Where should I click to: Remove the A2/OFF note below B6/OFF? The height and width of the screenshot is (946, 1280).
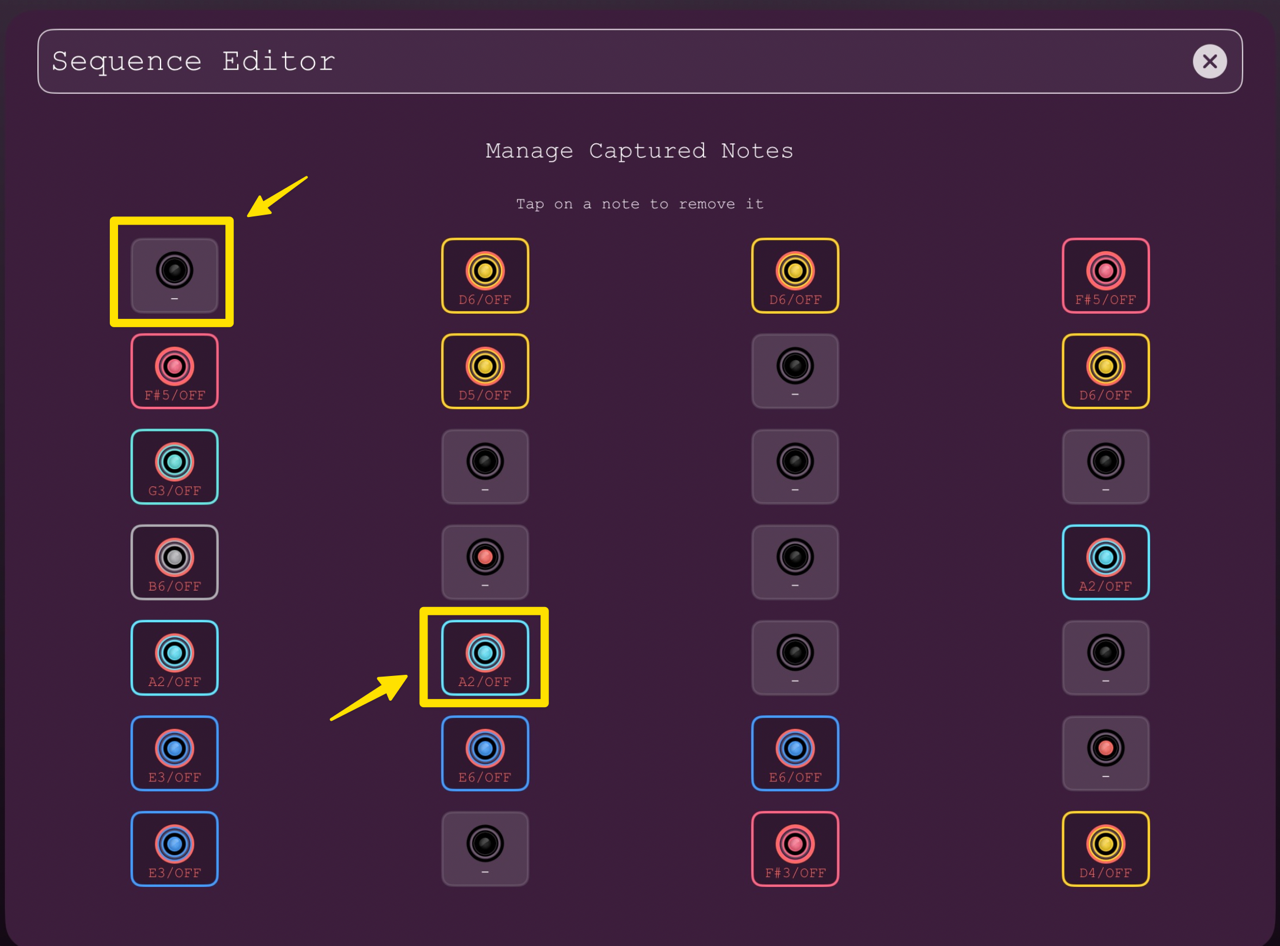(x=174, y=658)
